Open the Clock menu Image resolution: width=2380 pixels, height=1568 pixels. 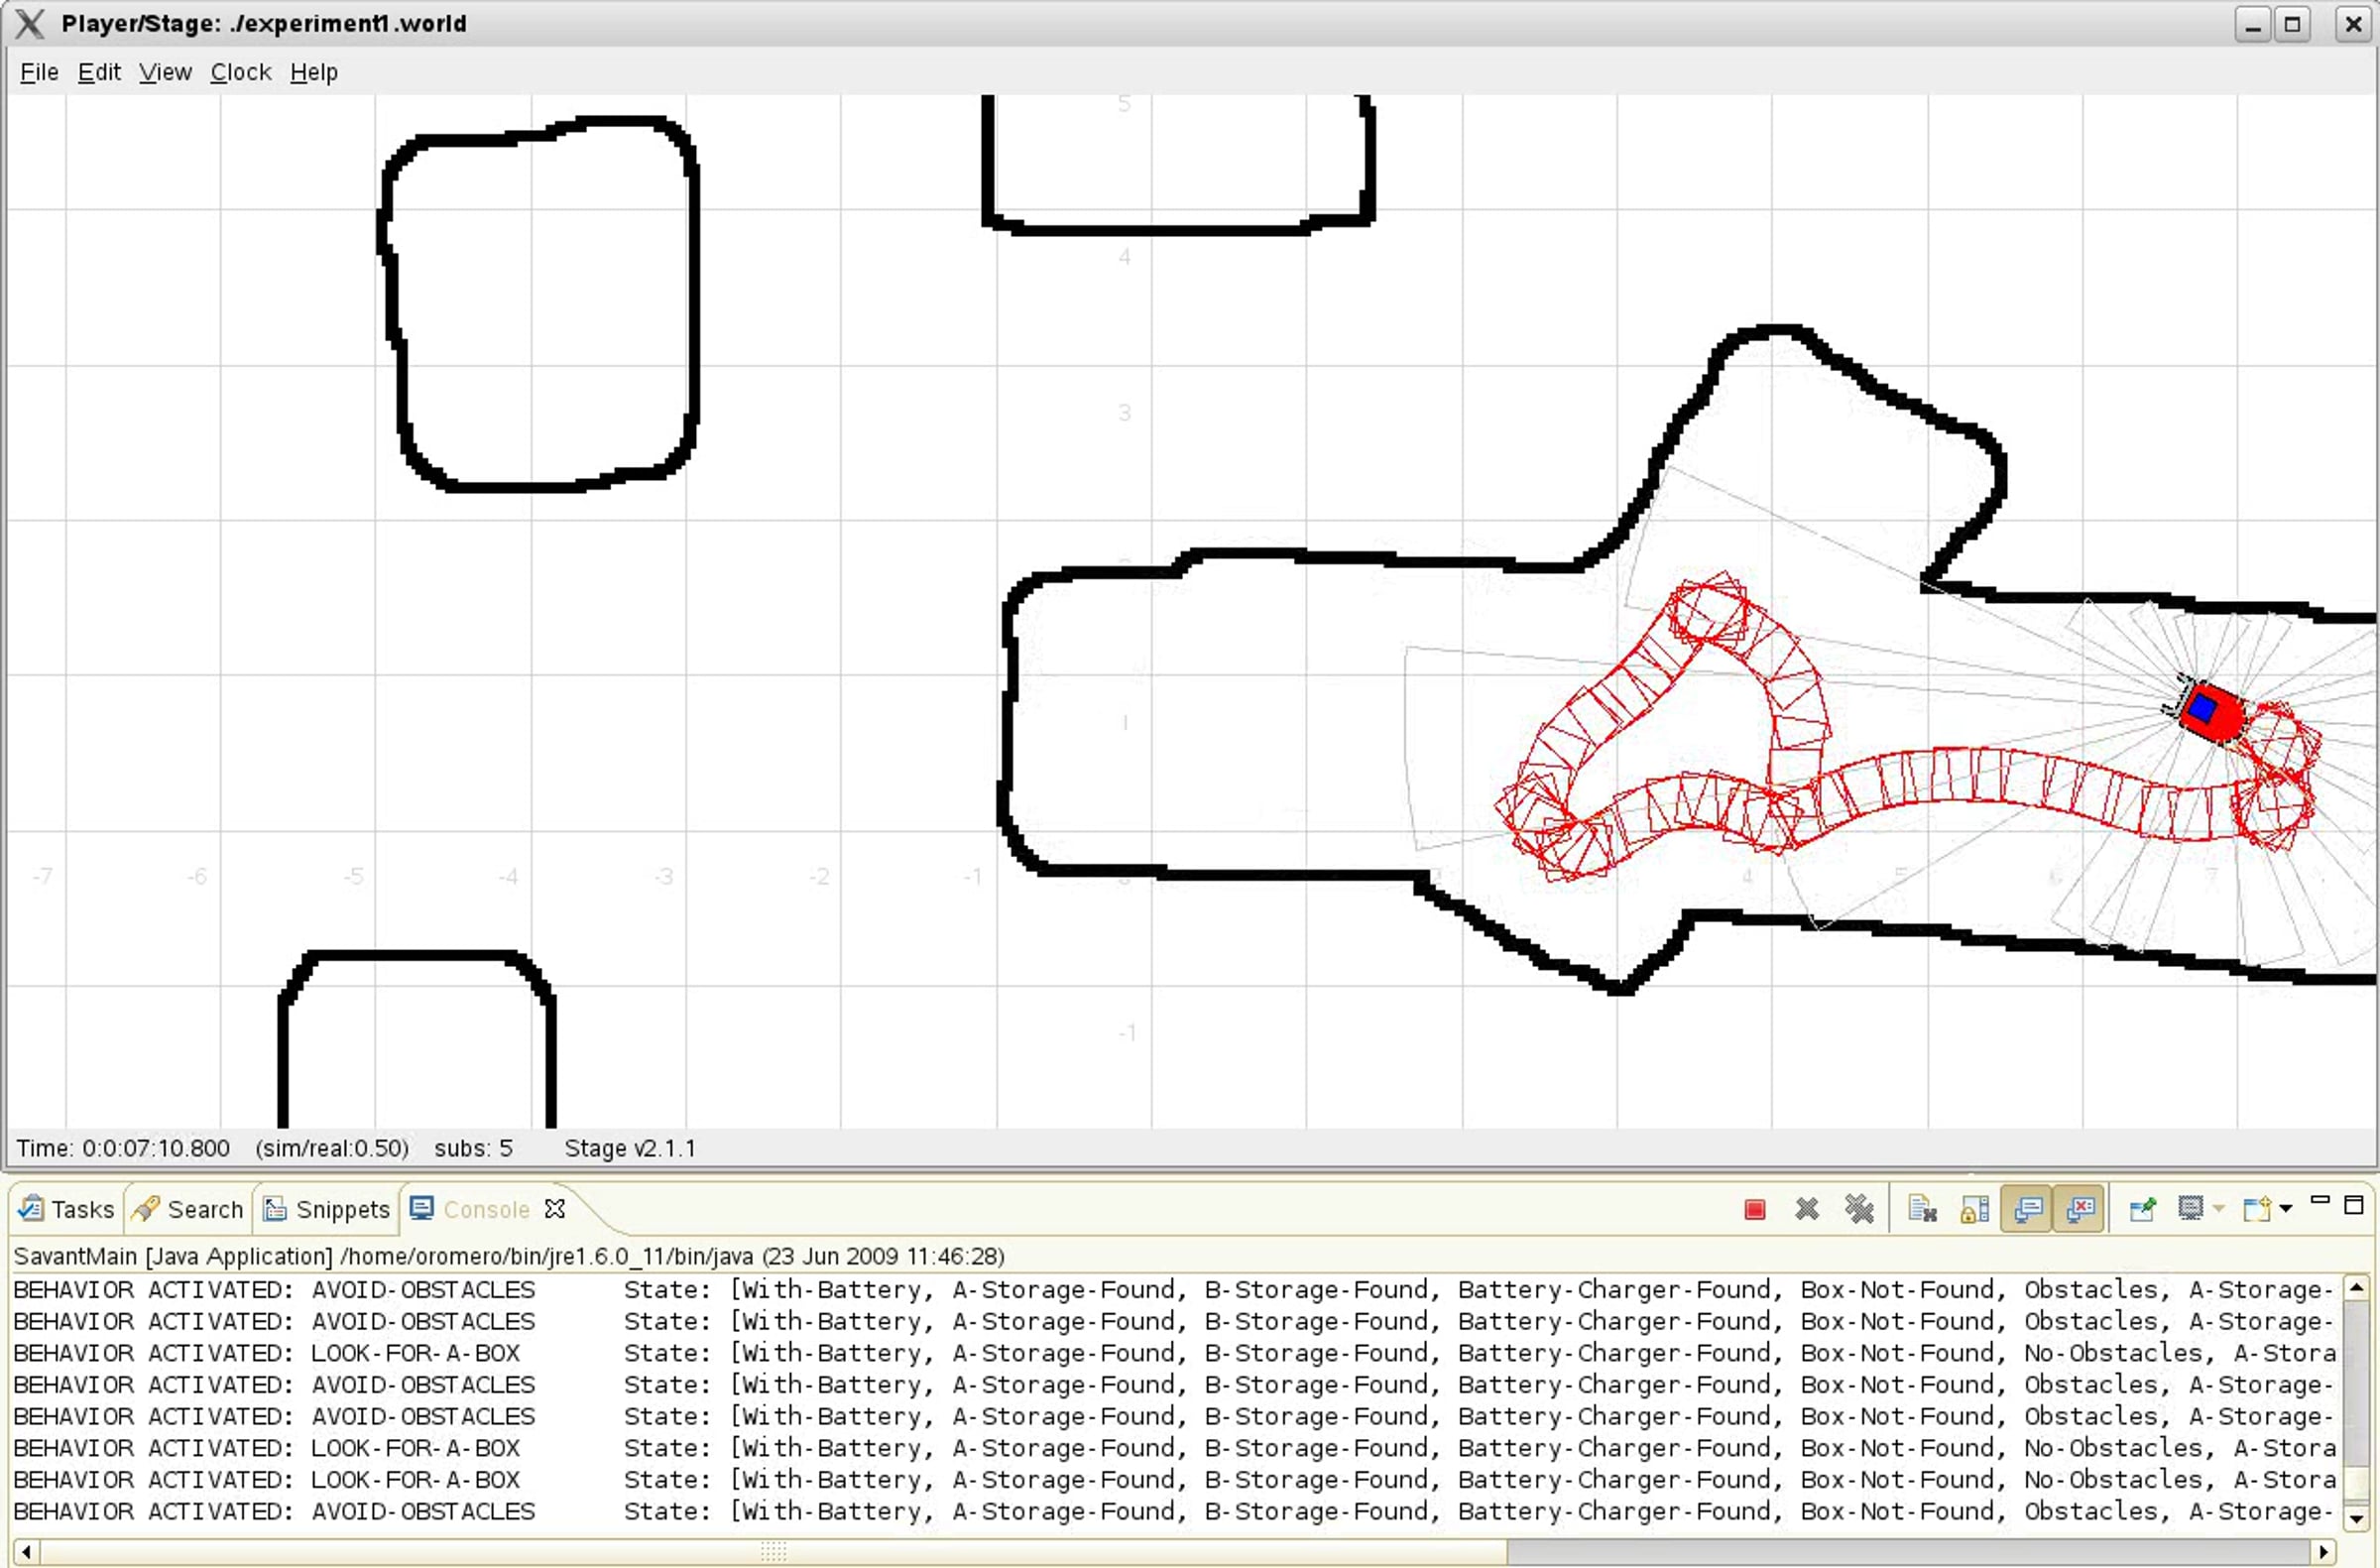click(x=240, y=72)
